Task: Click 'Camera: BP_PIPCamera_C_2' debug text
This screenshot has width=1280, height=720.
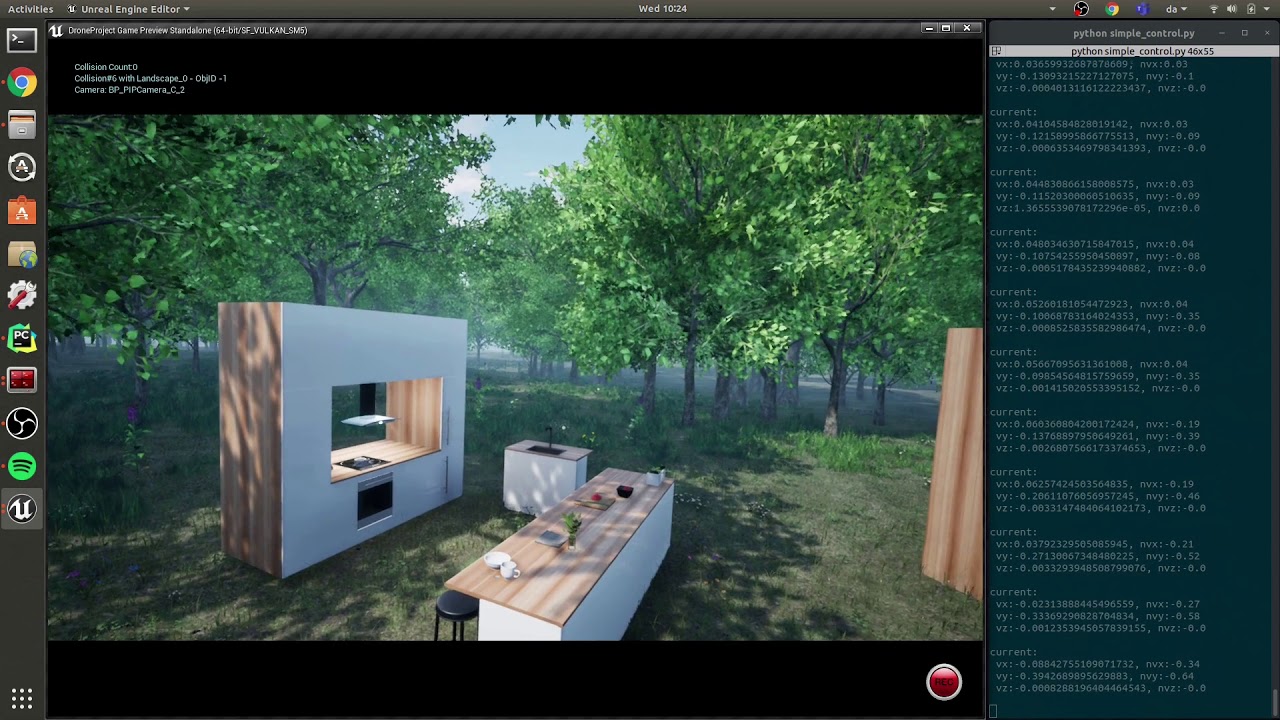Action: (x=129, y=90)
